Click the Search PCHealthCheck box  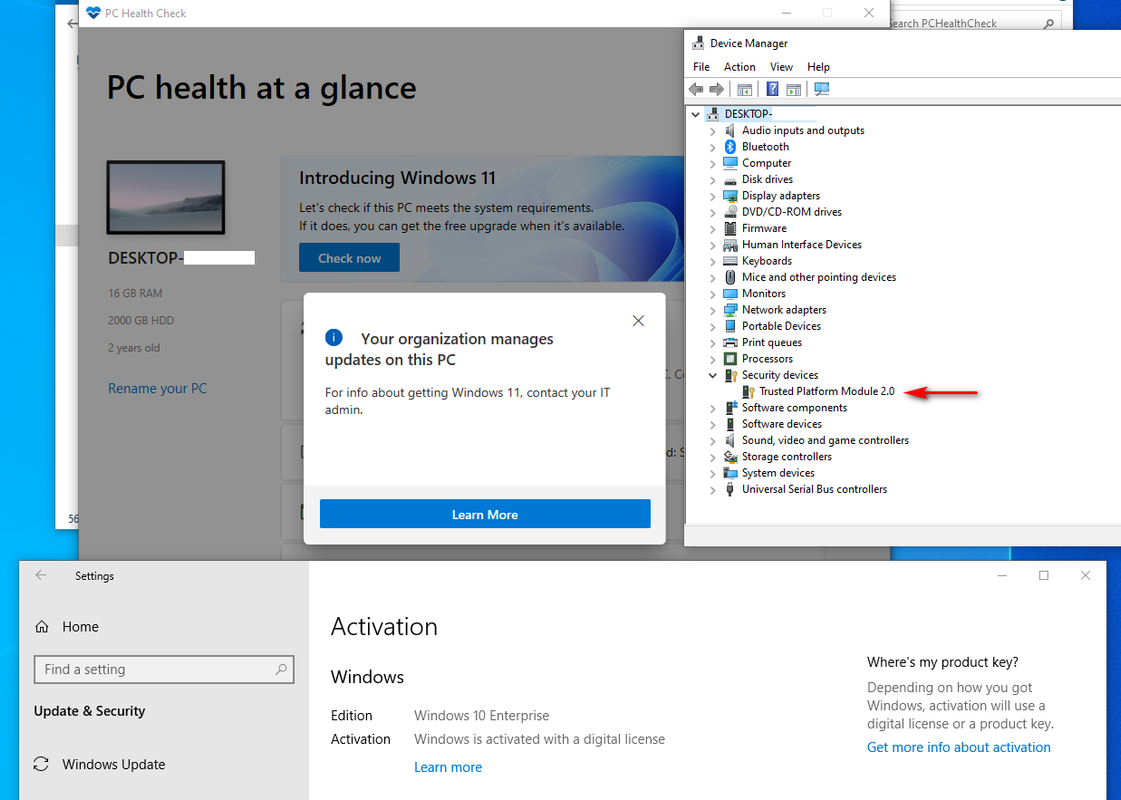pyautogui.click(x=976, y=23)
